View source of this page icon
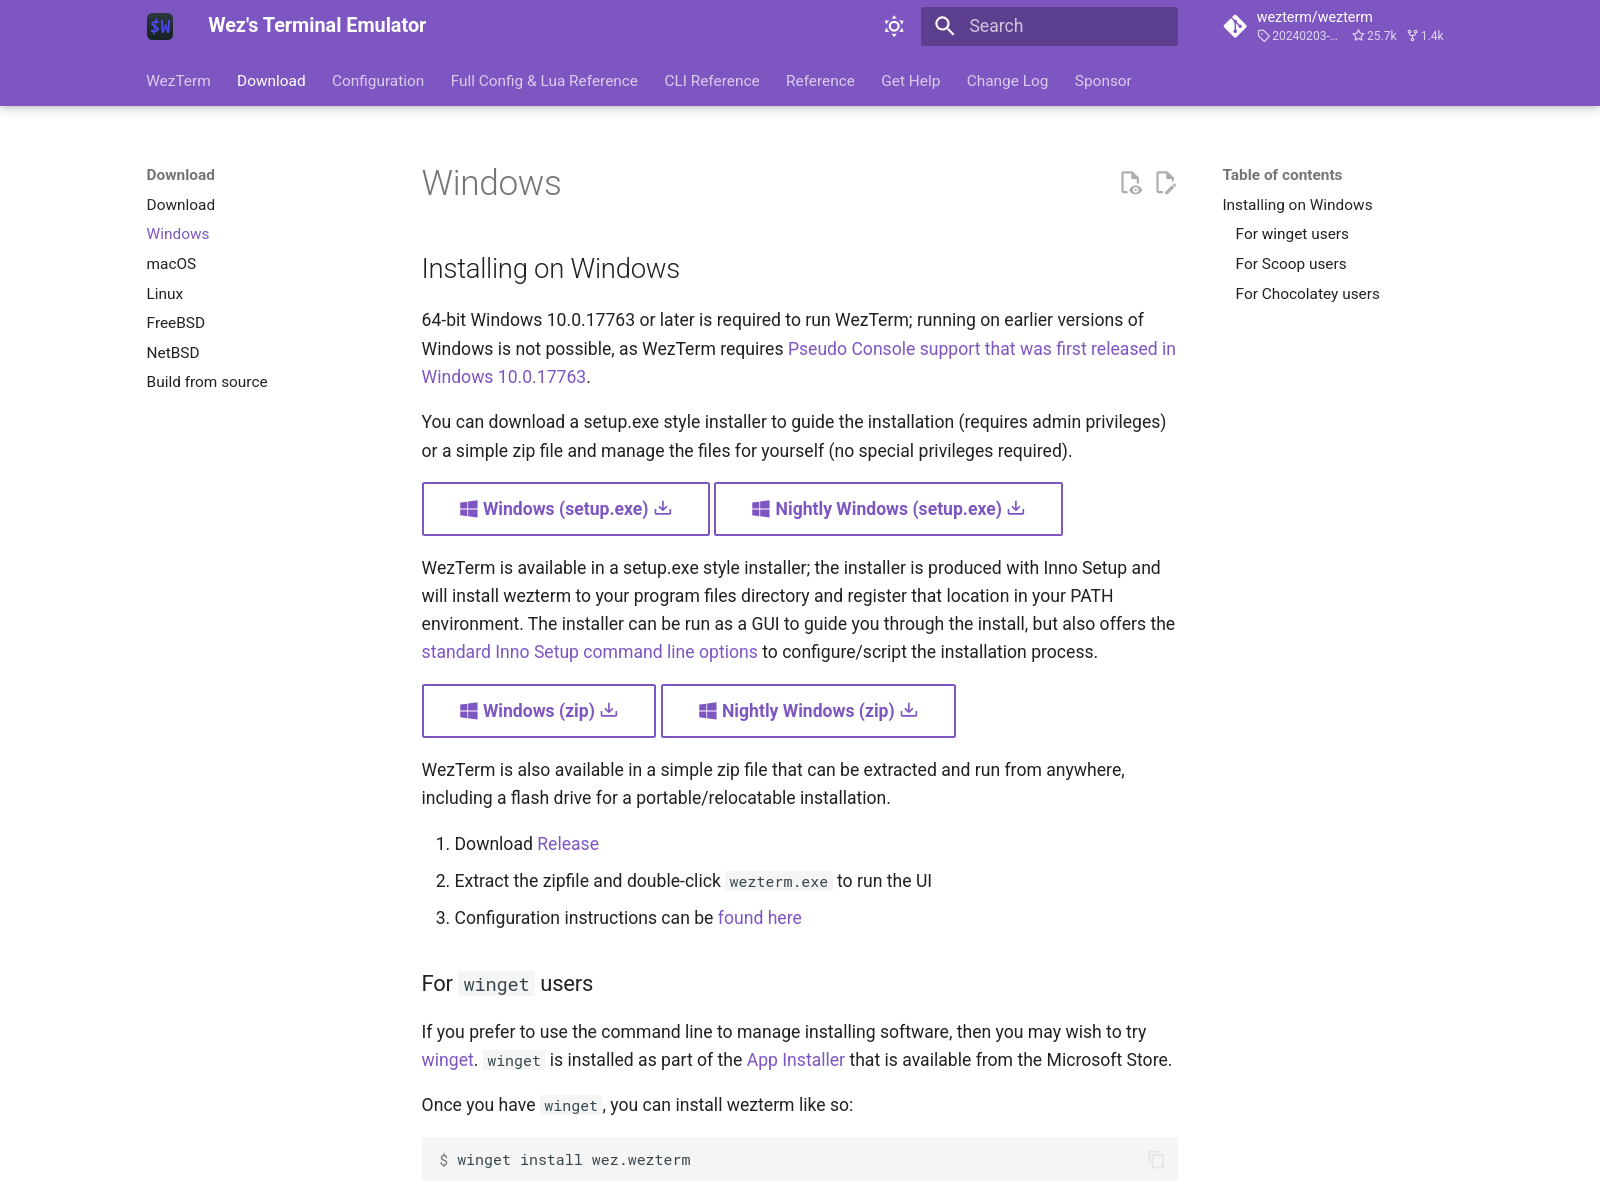The height and width of the screenshot is (1200, 1600). tap(1130, 183)
